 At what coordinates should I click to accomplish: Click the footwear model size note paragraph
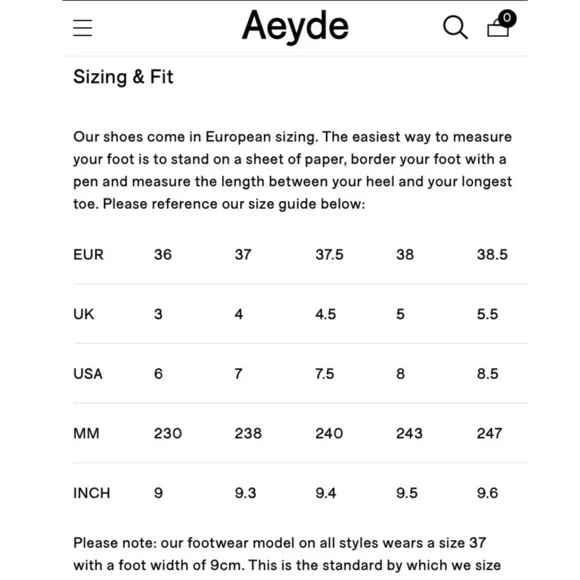287,554
